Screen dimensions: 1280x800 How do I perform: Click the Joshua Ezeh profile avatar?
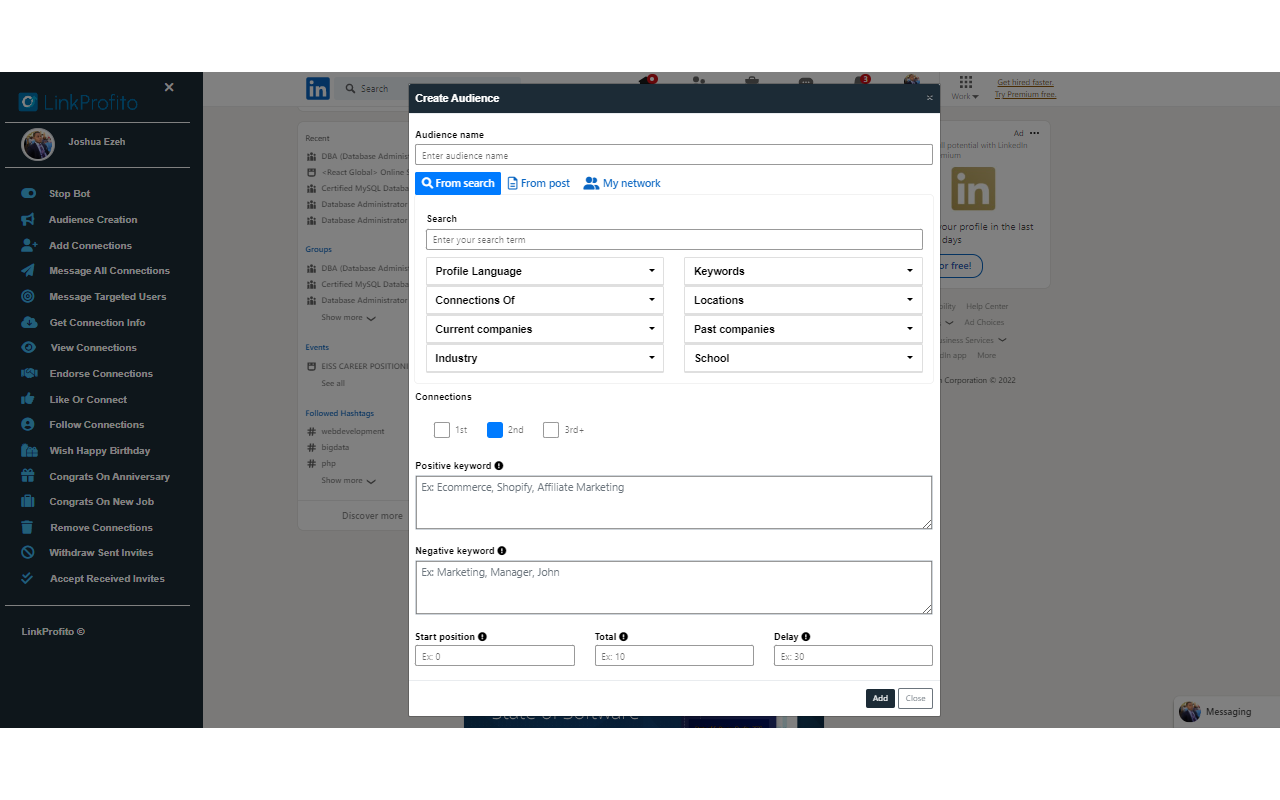click(x=38, y=145)
